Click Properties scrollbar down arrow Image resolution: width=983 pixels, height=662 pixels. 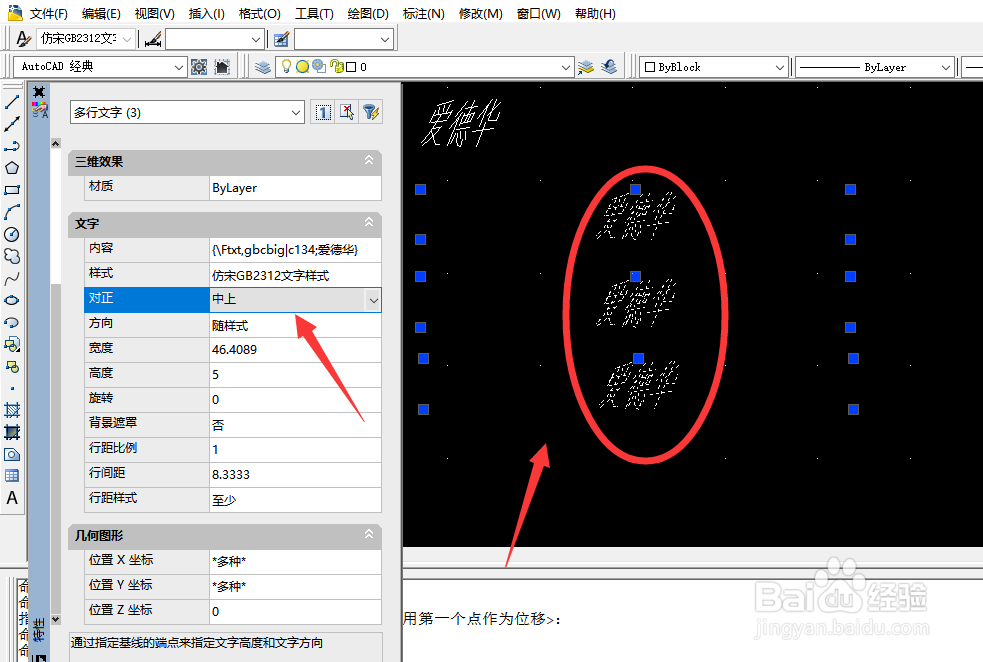56,619
